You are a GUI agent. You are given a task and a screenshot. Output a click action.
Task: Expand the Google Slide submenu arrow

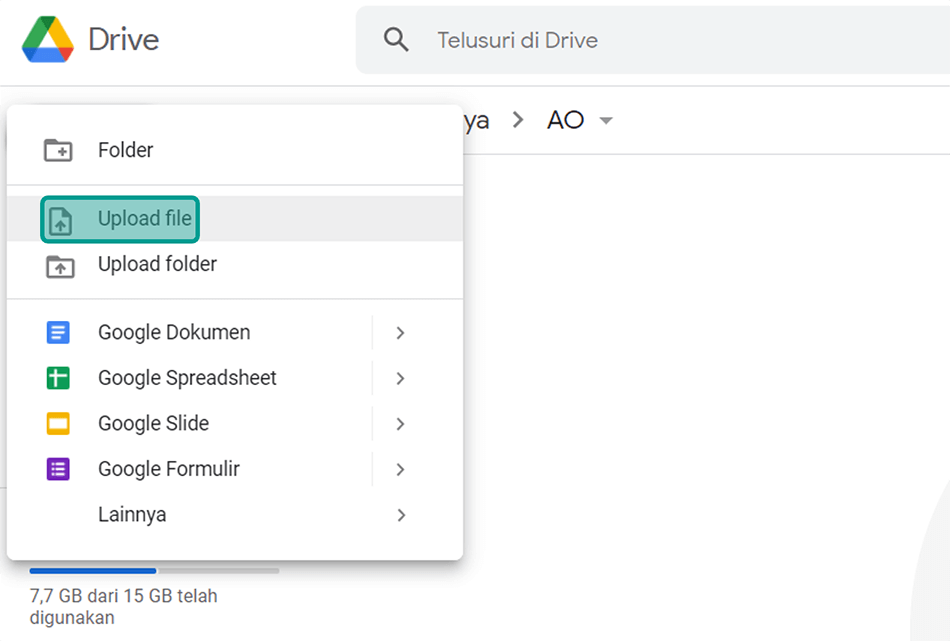(x=400, y=423)
